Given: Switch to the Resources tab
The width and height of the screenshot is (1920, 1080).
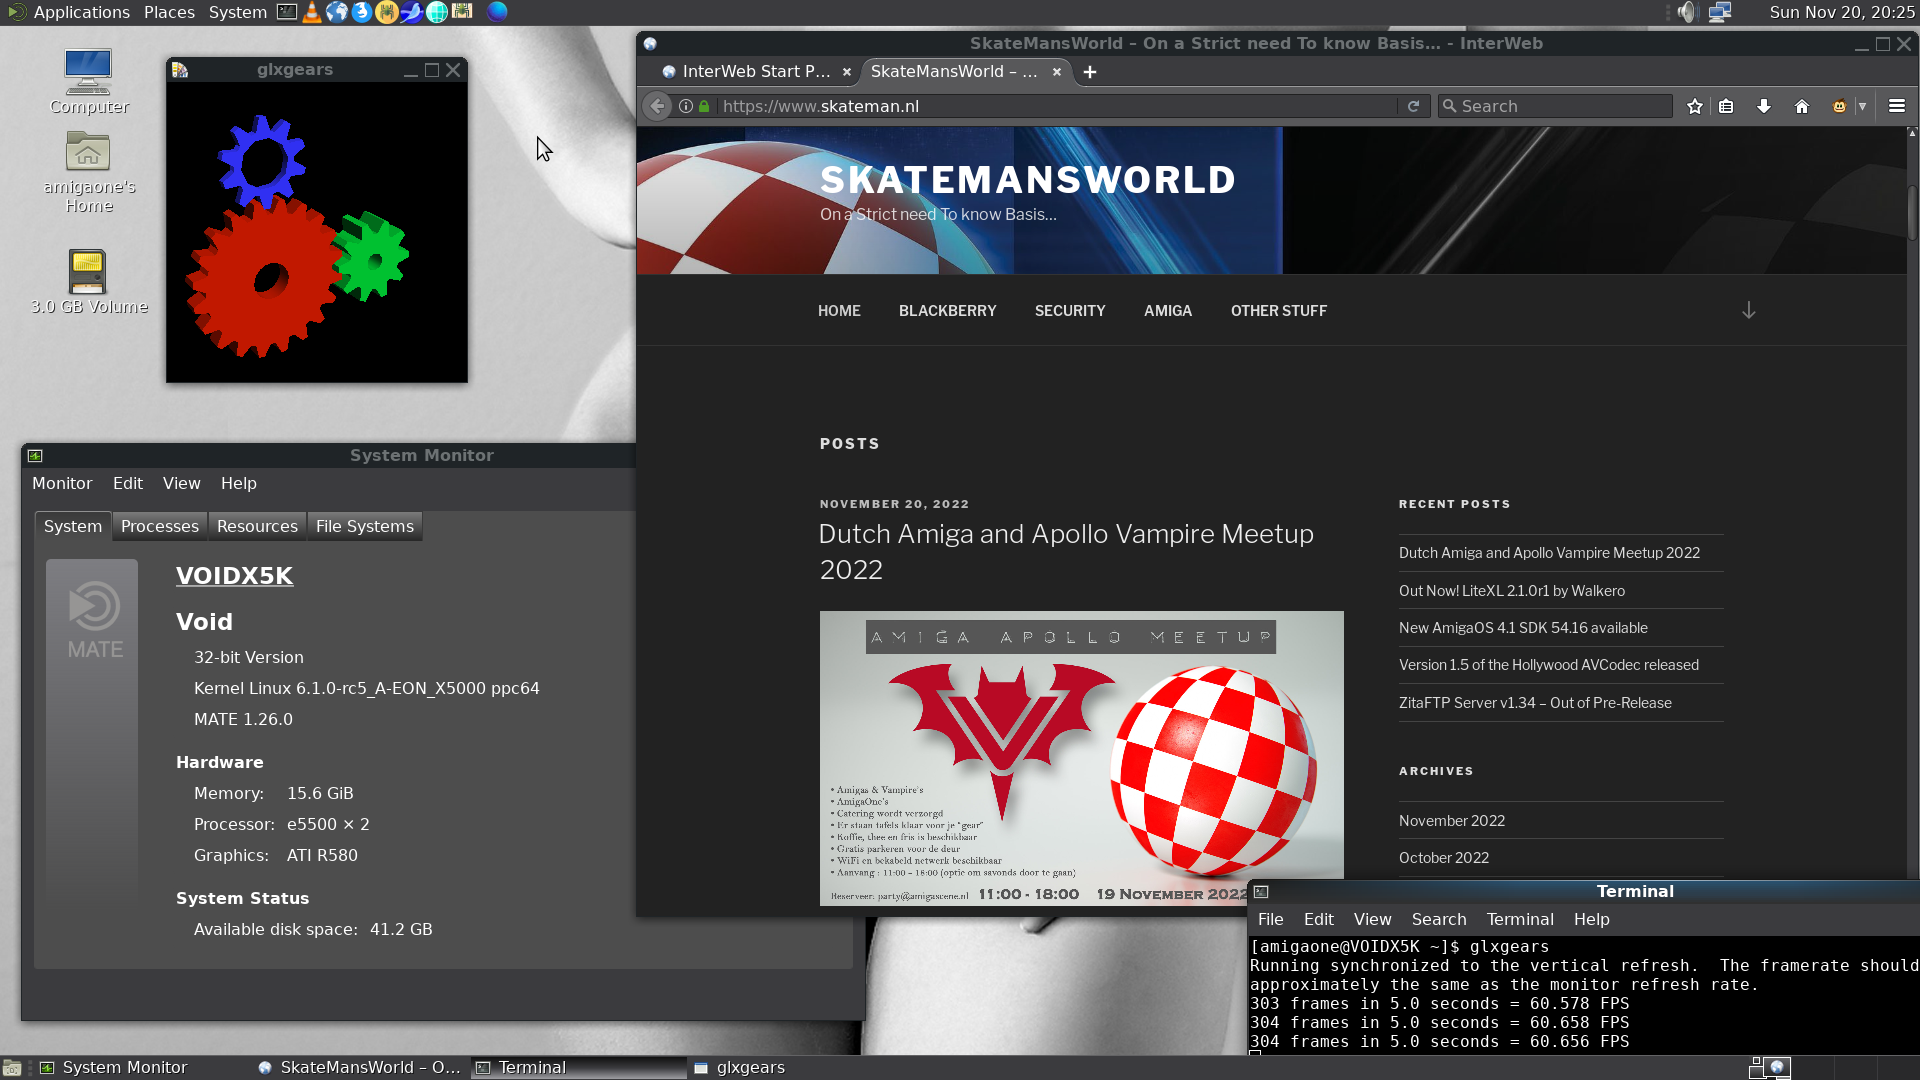Looking at the screenshot, I should coord(257,526).
